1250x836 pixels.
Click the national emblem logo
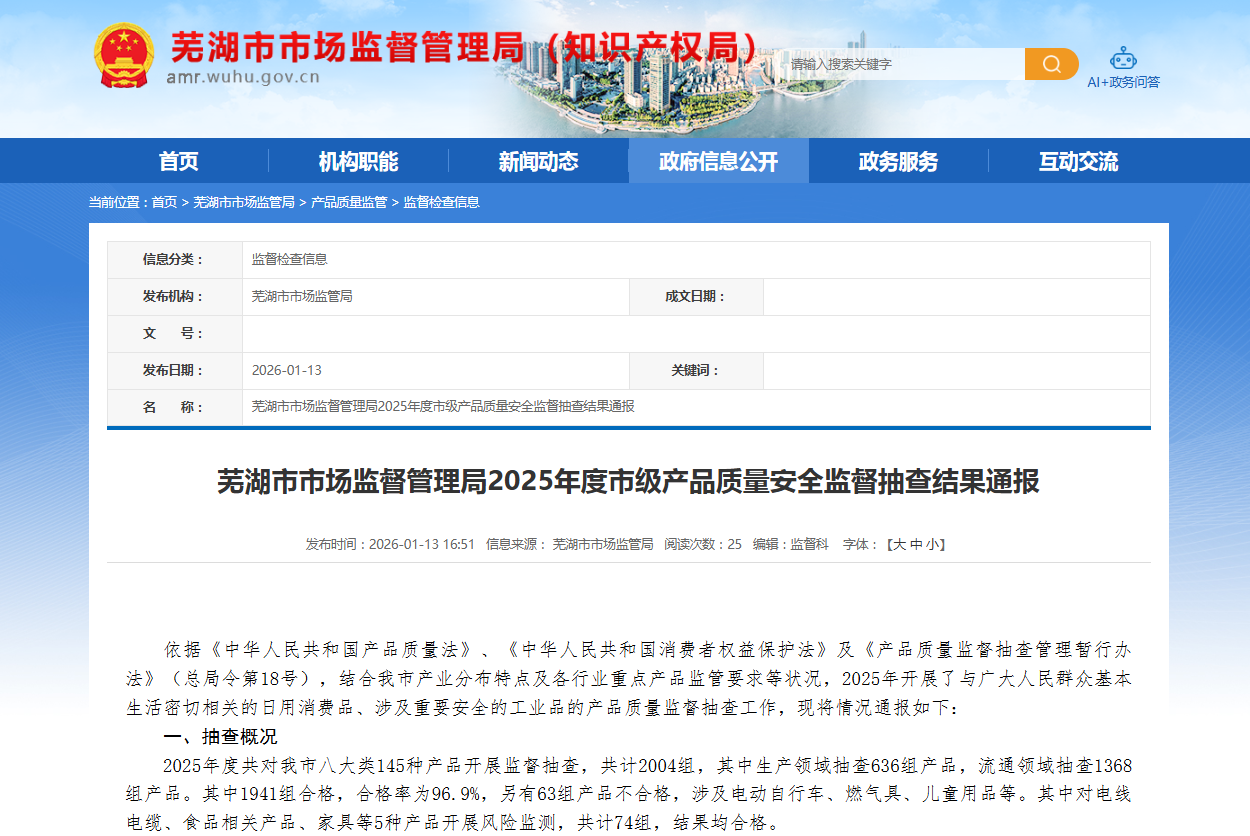(124, 56)
